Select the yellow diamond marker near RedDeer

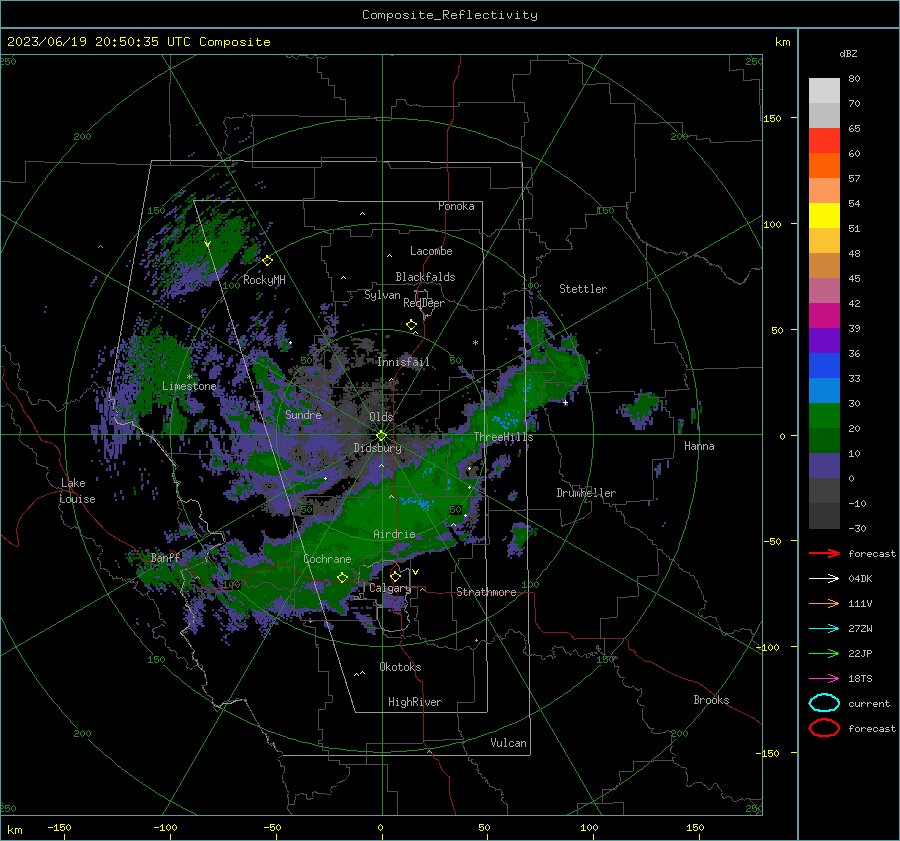coord(412,325)
